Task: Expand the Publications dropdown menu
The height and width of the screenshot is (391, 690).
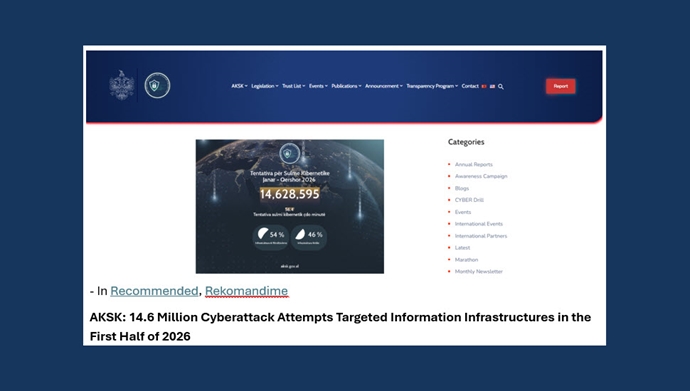Action: (x=346, y=86)
